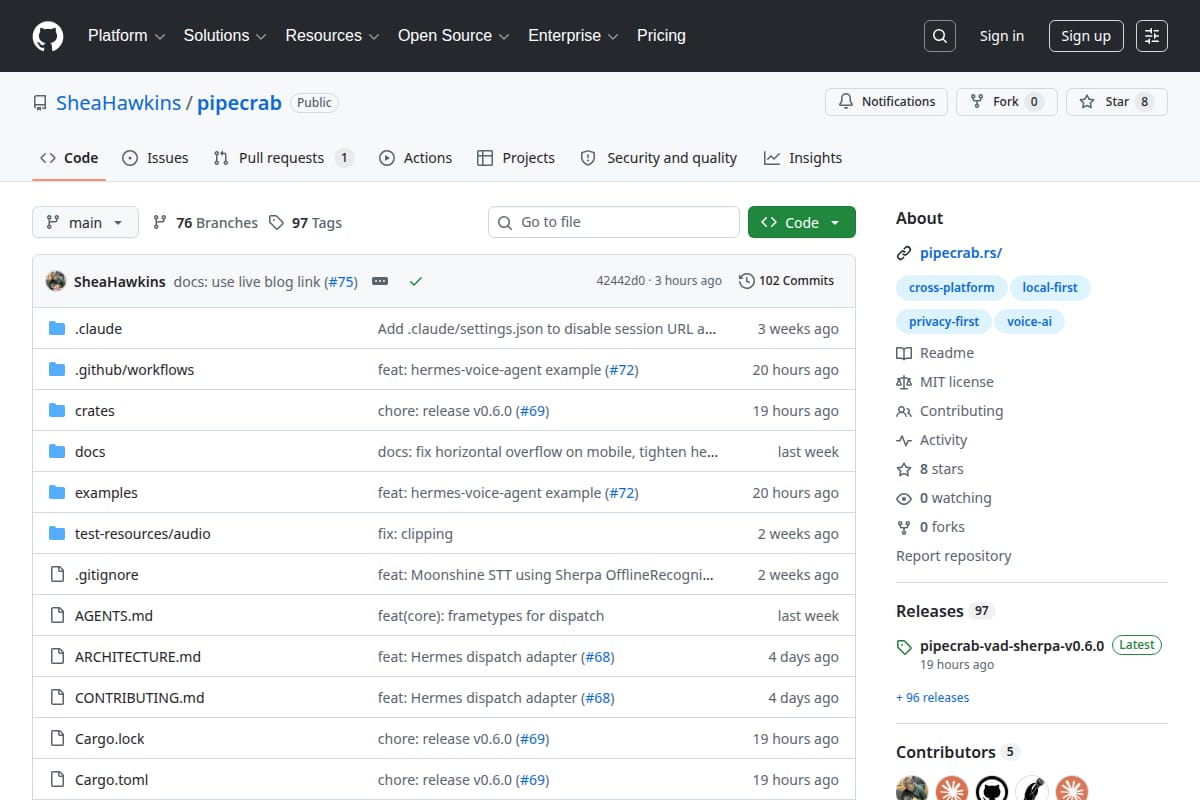Open the pipecrab repository name link
Screen dimensions: 1200x800
(x=239, y=103)
